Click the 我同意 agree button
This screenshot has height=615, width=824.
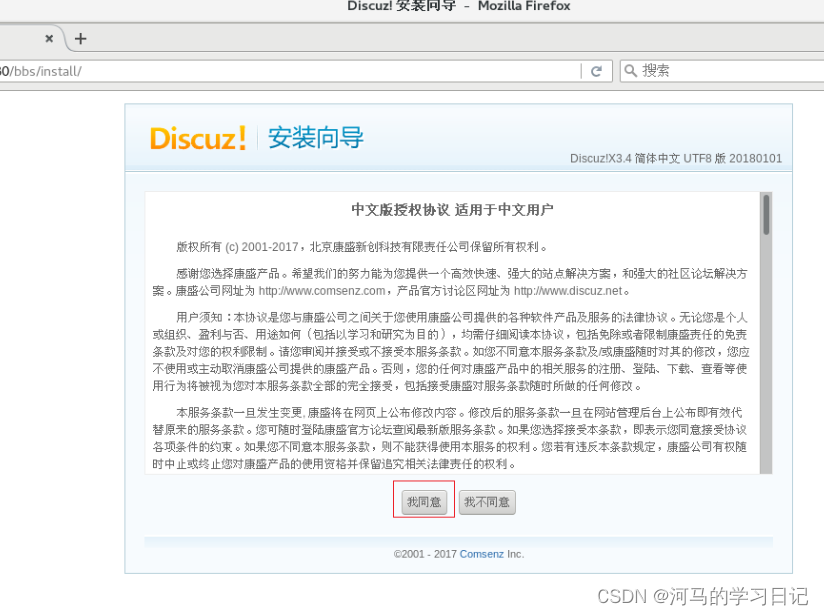tap(424, 502)
